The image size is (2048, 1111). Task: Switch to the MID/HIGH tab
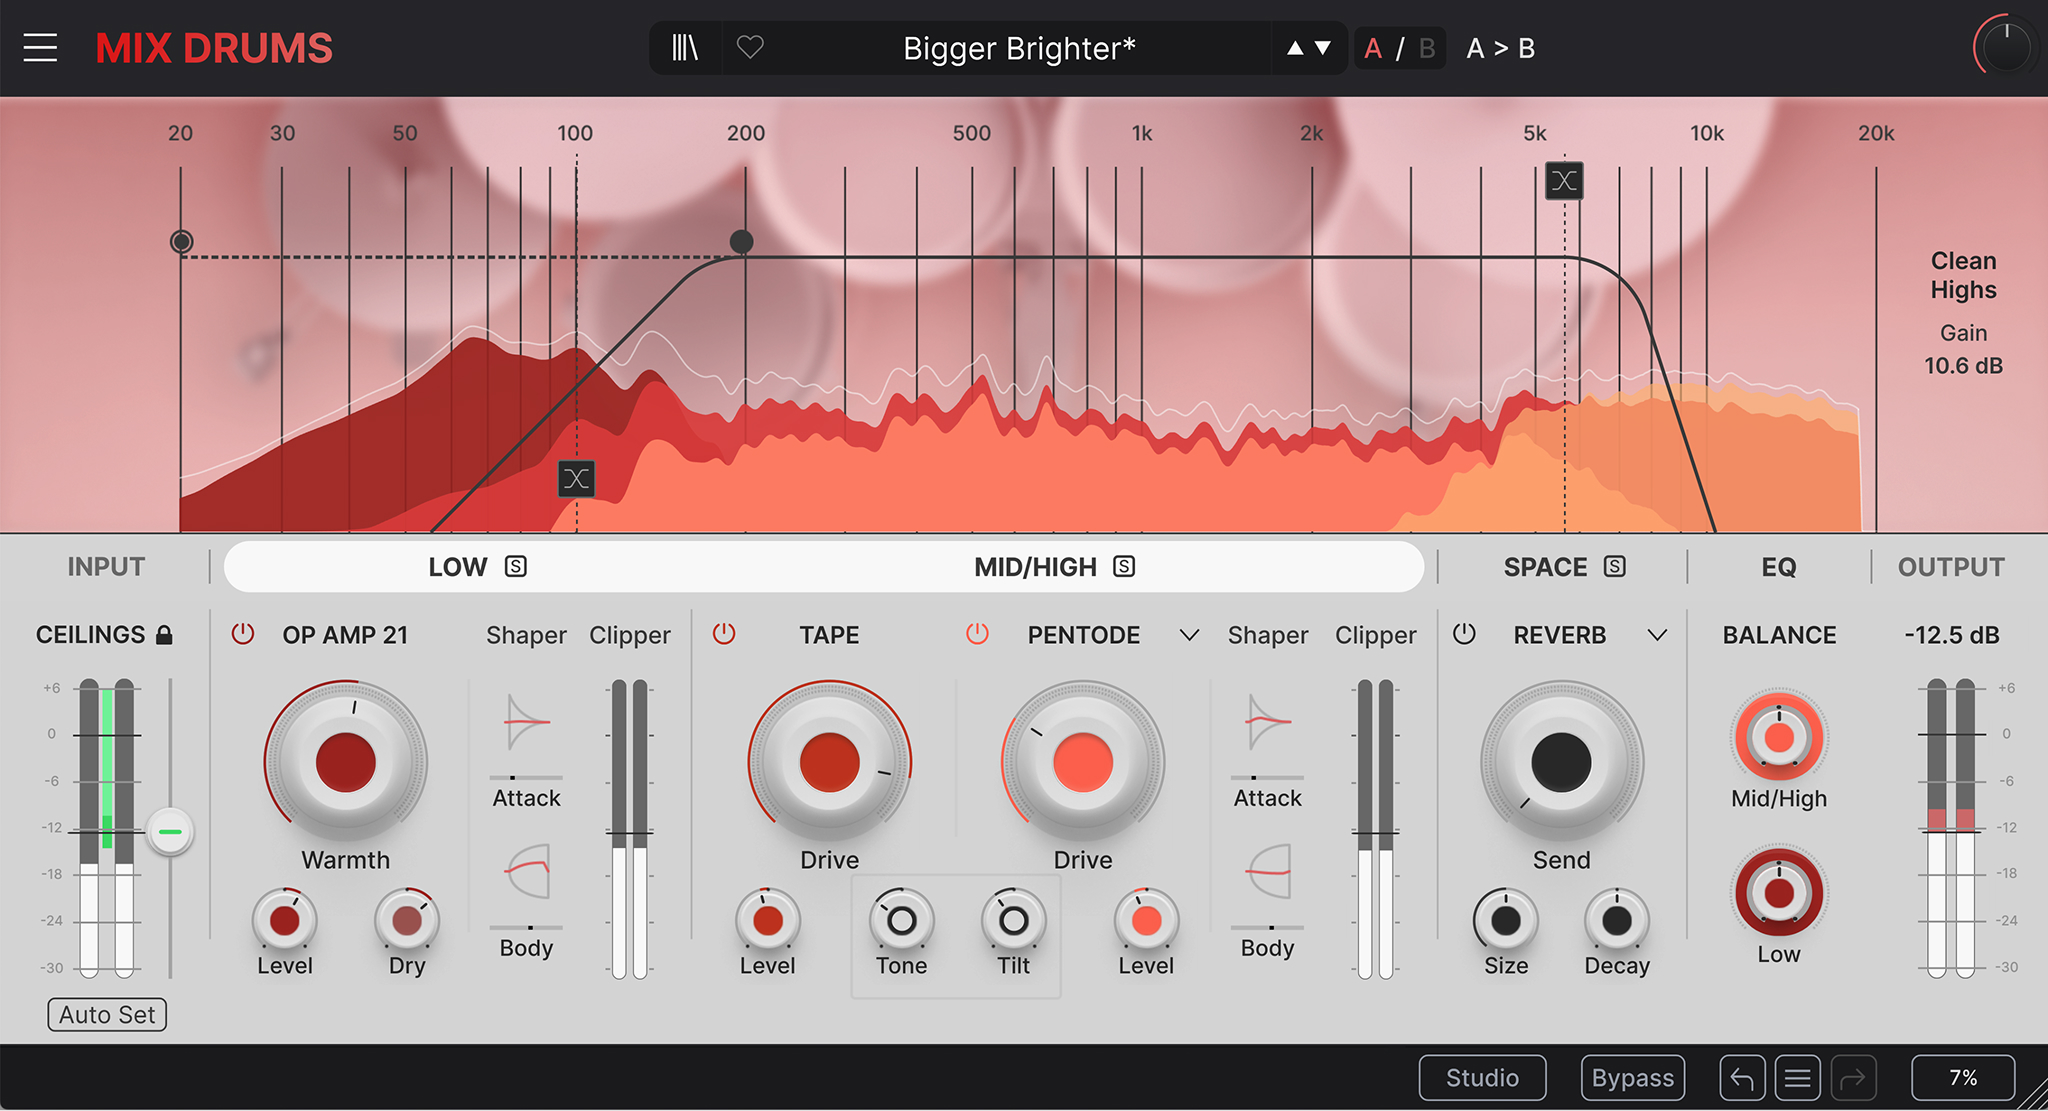click(x=1035, y=567)
